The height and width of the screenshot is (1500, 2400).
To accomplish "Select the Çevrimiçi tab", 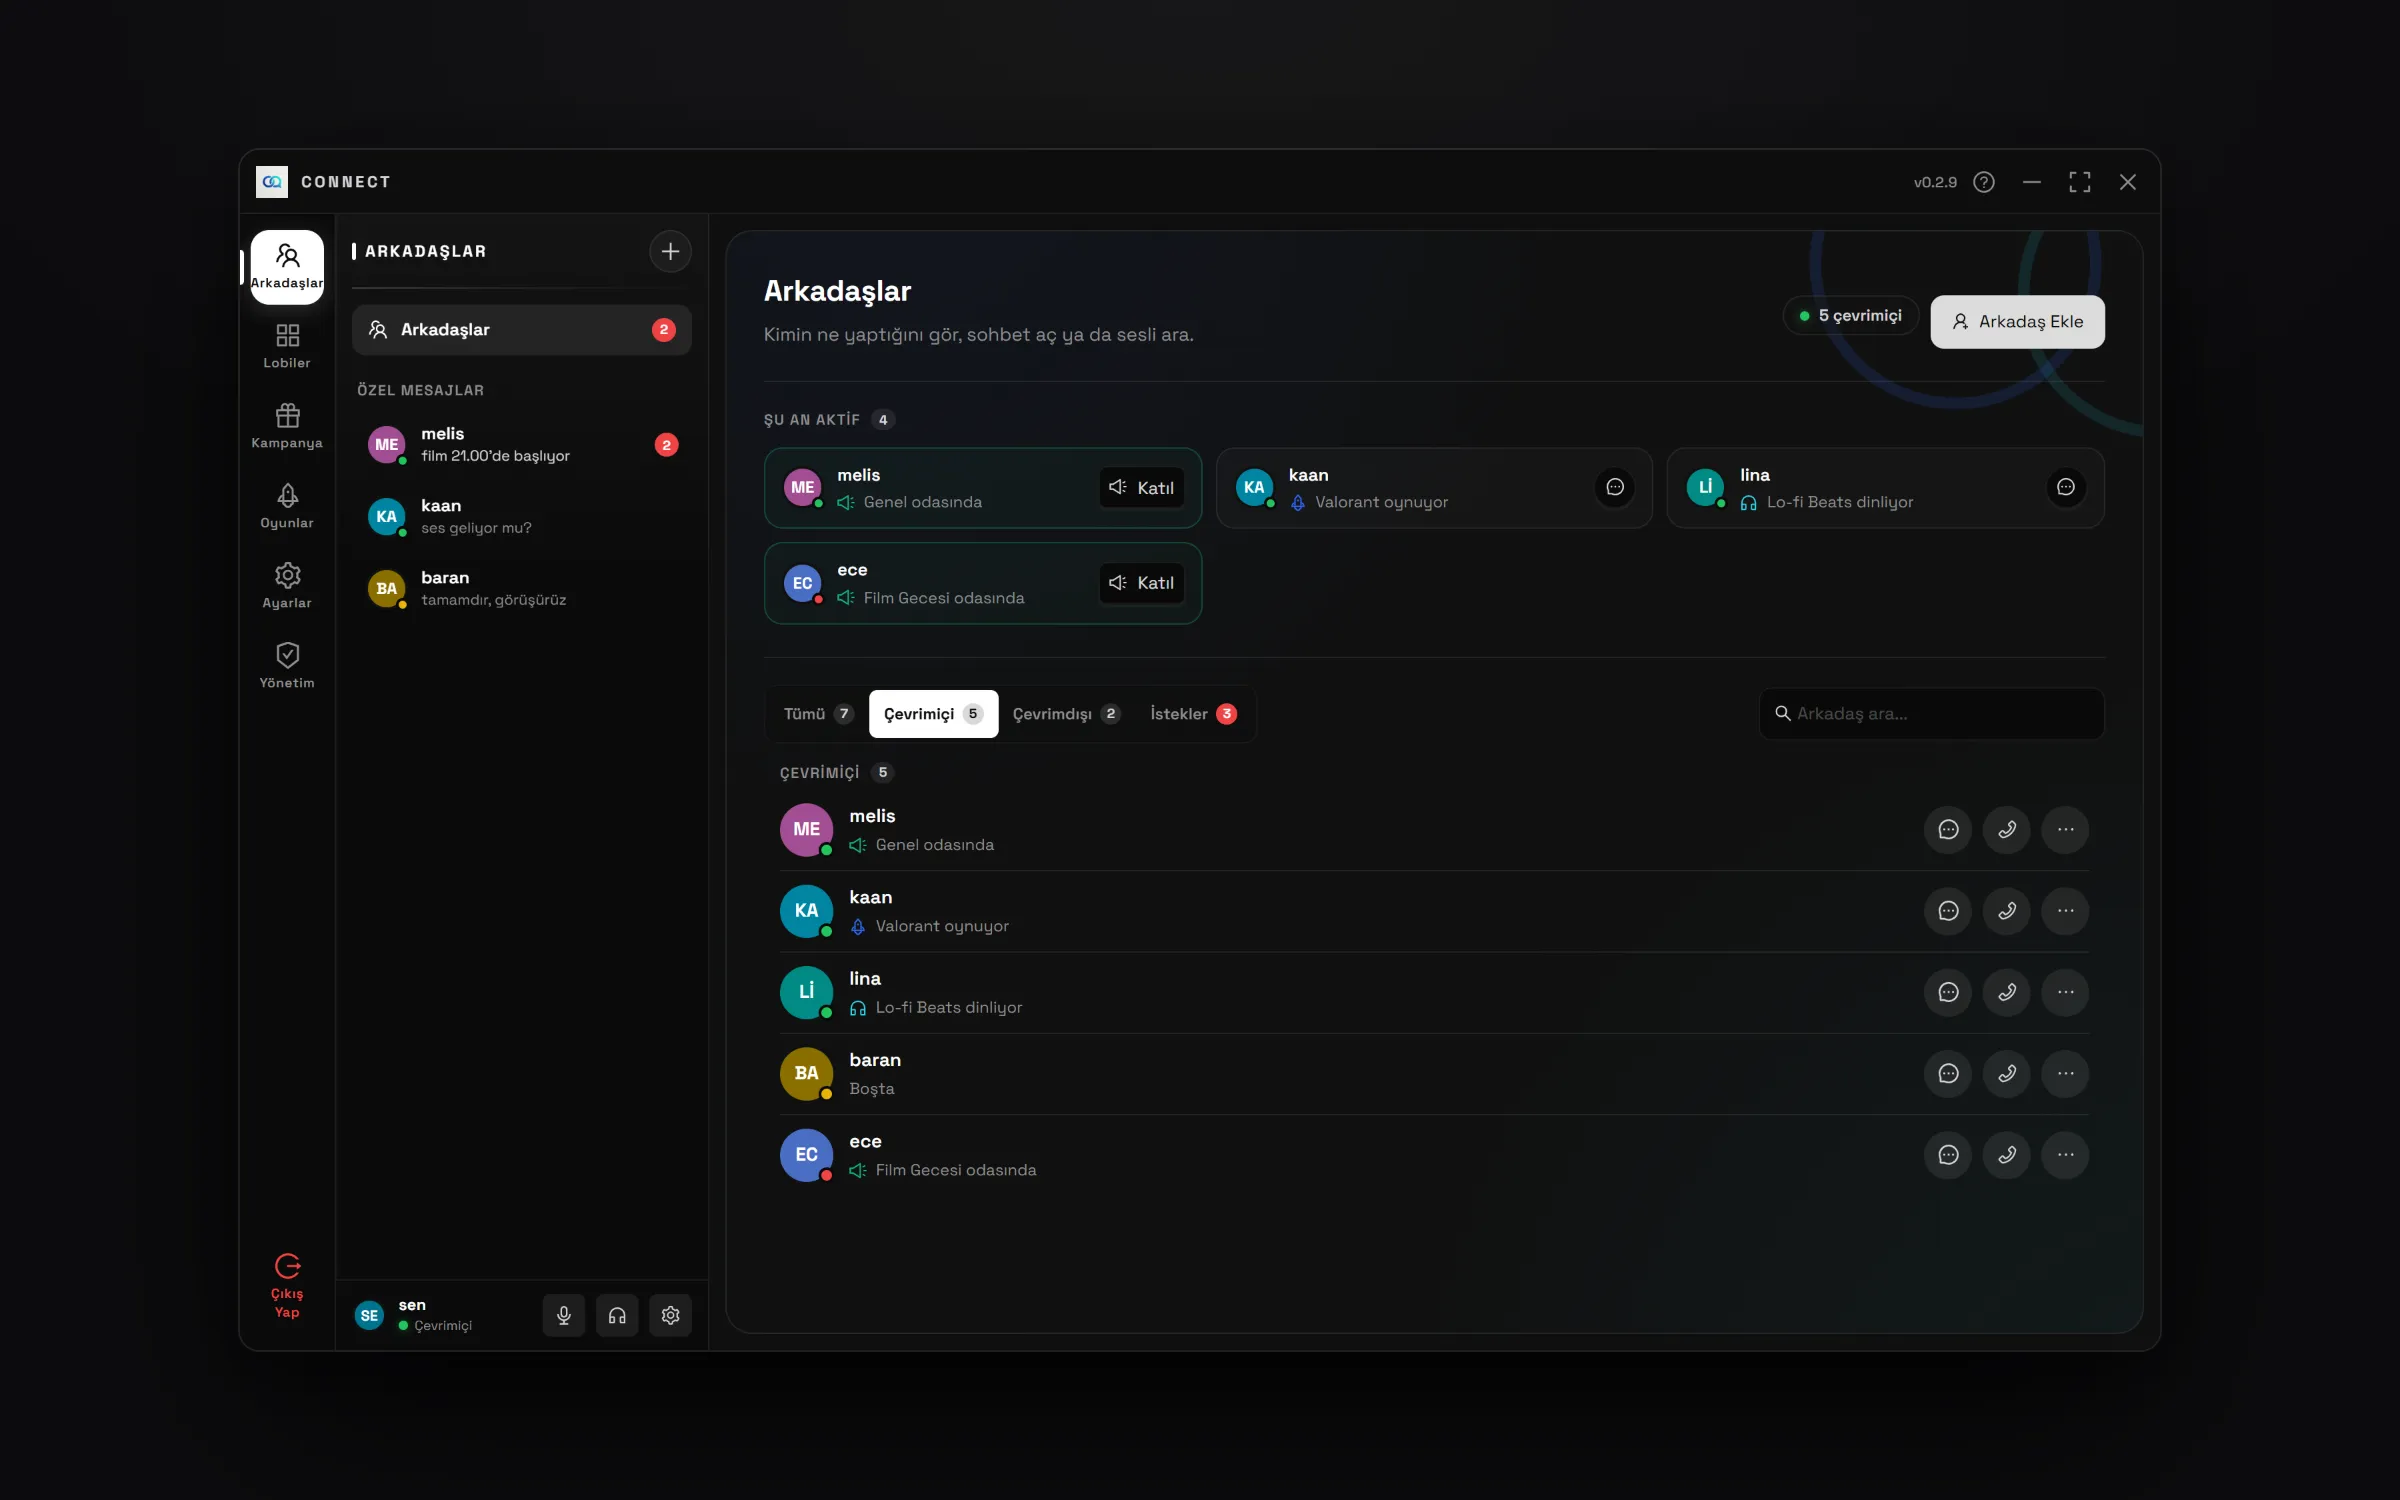I will pyautogui.click(x=933, y=714).
